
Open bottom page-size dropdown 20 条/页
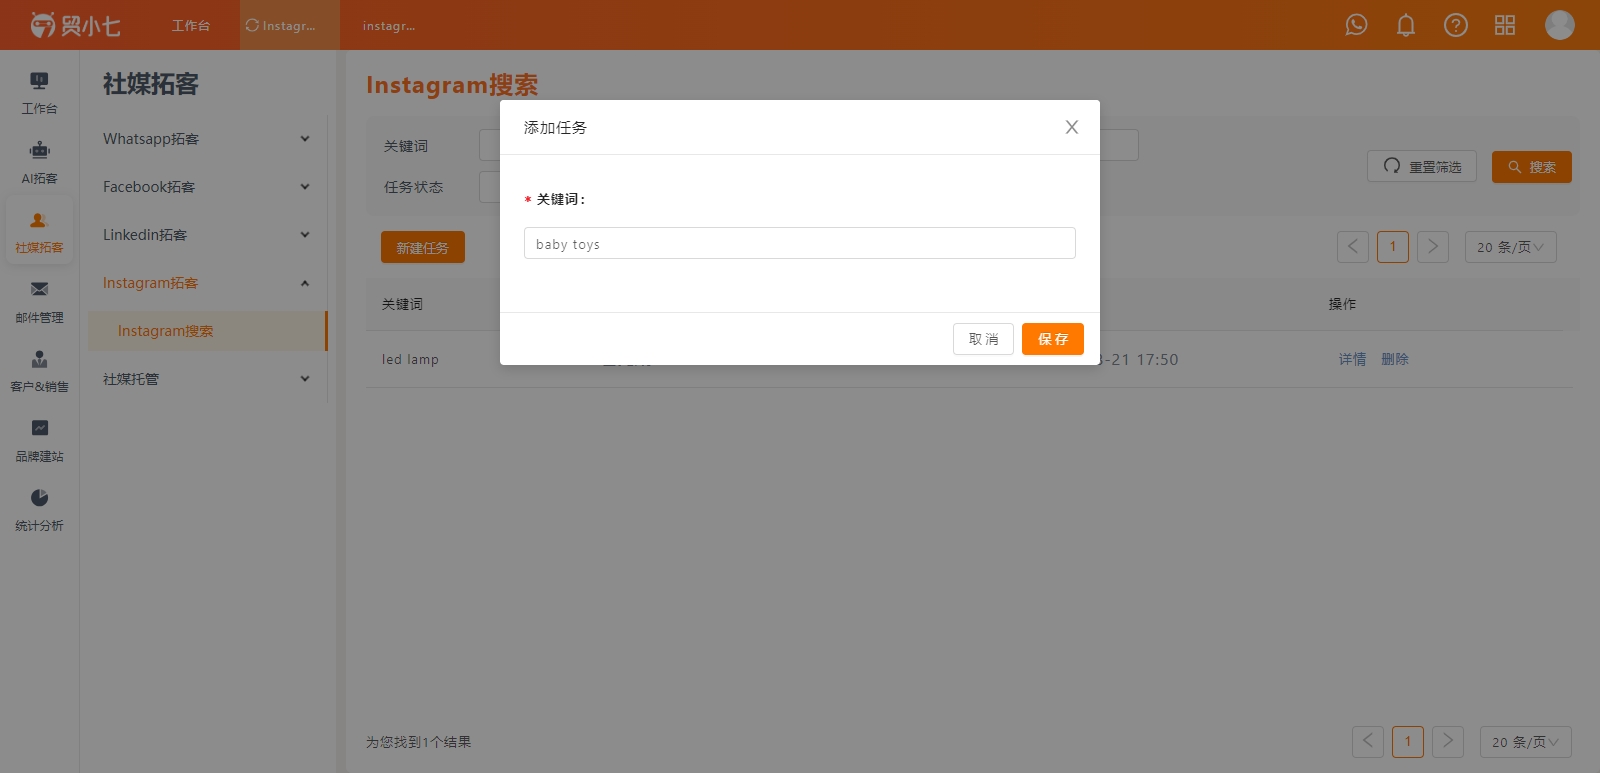(1525, 742)
